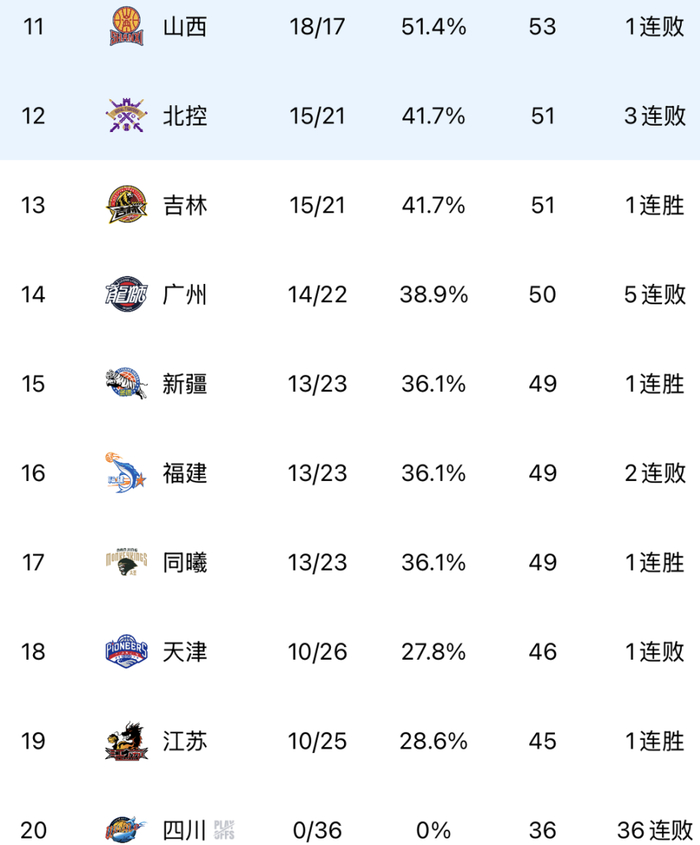Select team name 新疆
Image resolution: width=700 pixels, height=845 pixels.
(185, 384)
